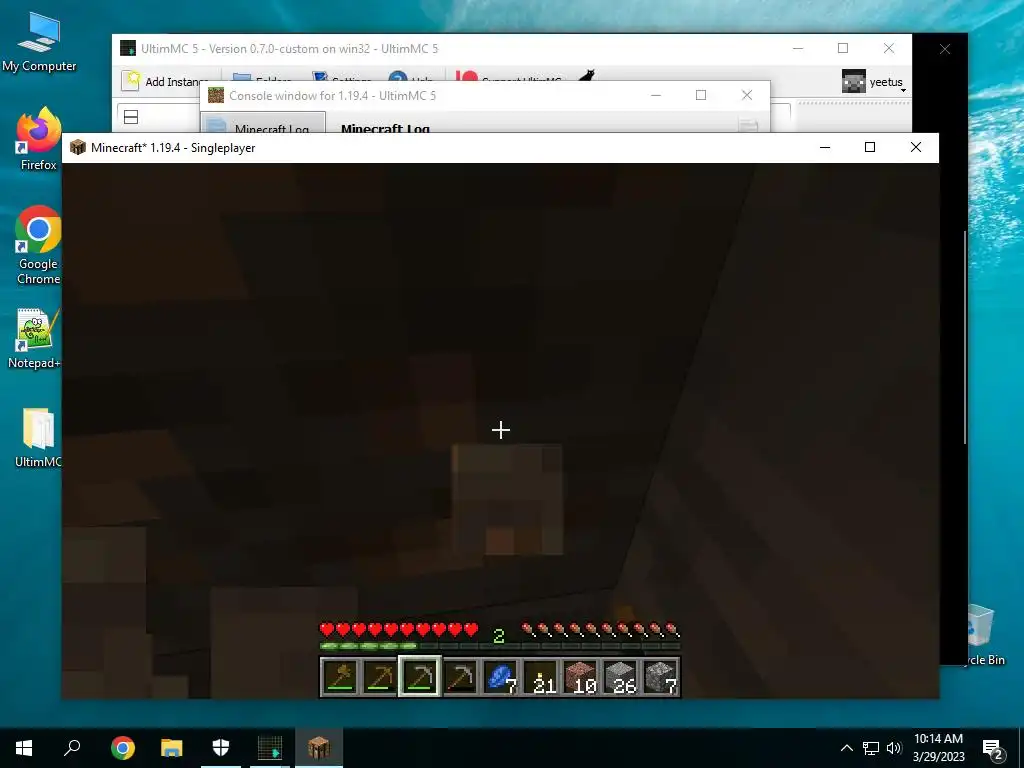Viewport: 1024px width, 768px height.
Task: Maximize the UltimMC 5 main window
Action: 843,48
